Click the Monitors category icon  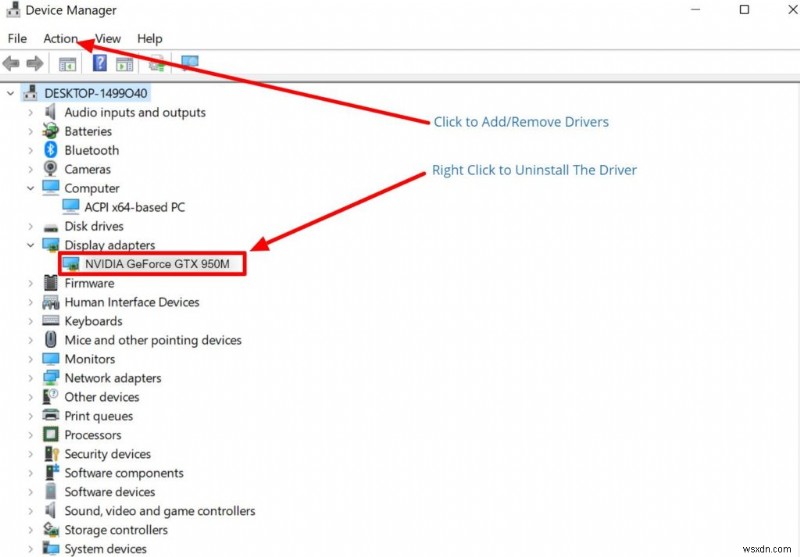(51, 359)
